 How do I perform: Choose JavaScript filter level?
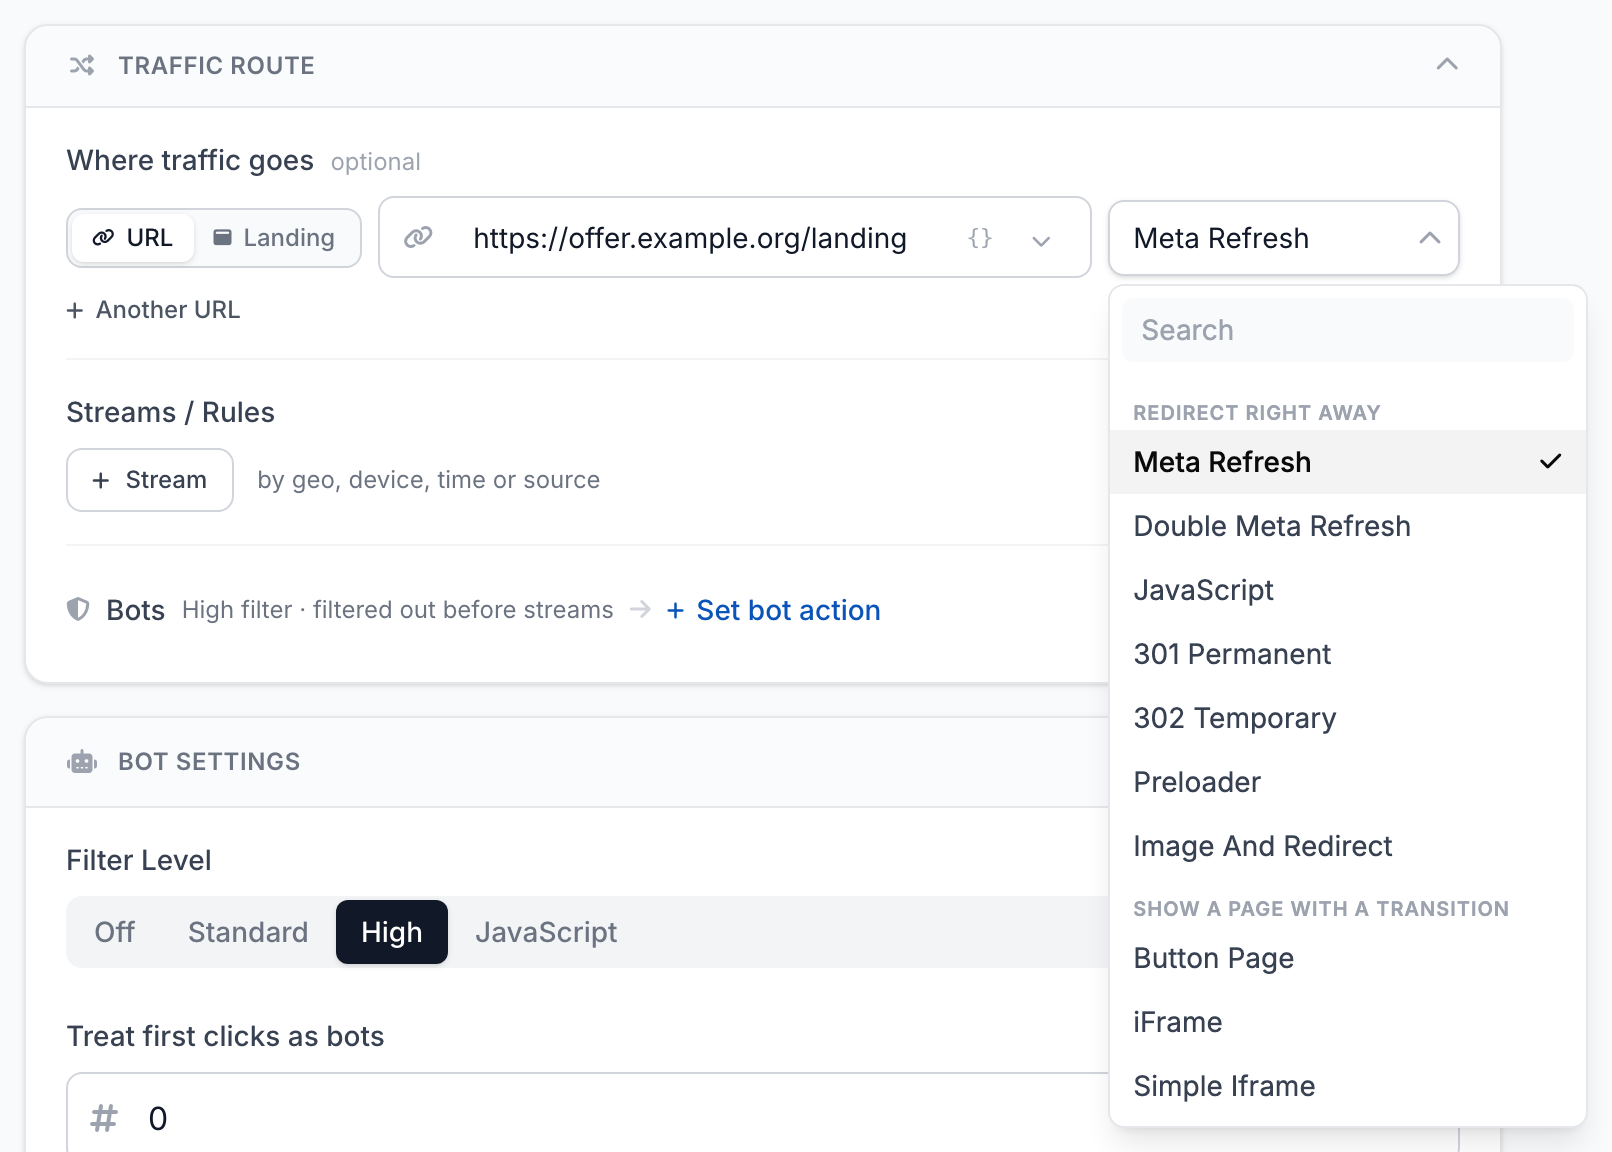[546, 932]
